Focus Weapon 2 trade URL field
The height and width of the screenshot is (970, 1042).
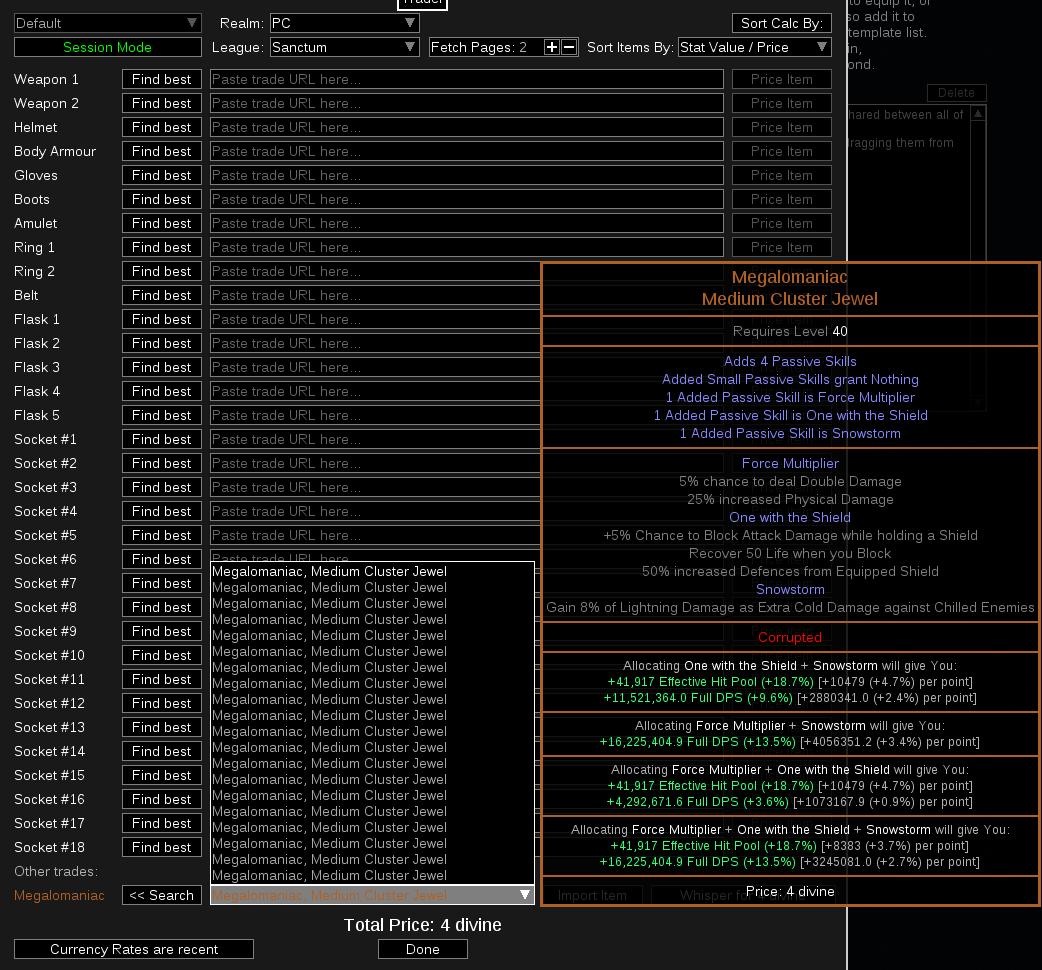point(467,103)
